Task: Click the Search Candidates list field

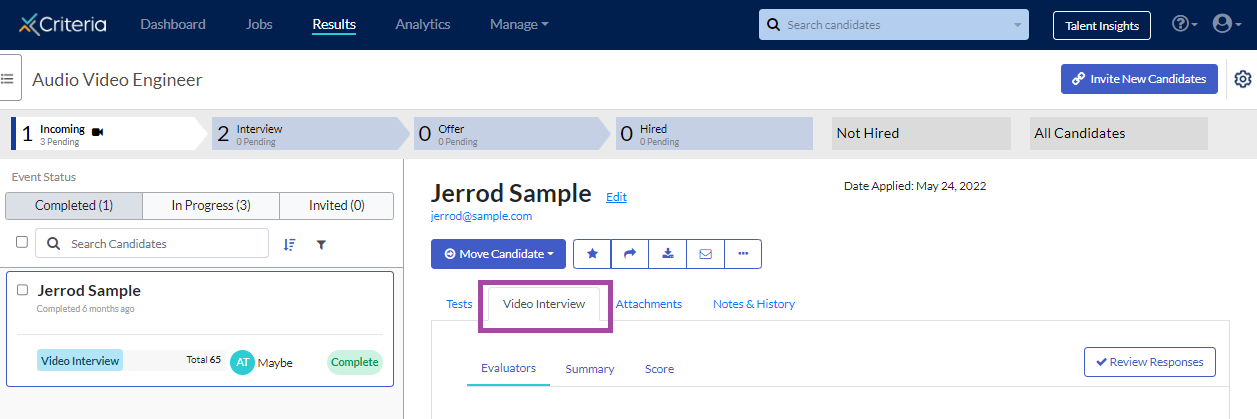Action: [152, 243]
